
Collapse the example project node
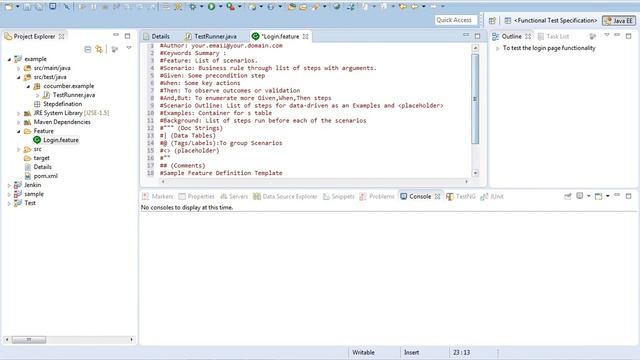pos(9,59)
